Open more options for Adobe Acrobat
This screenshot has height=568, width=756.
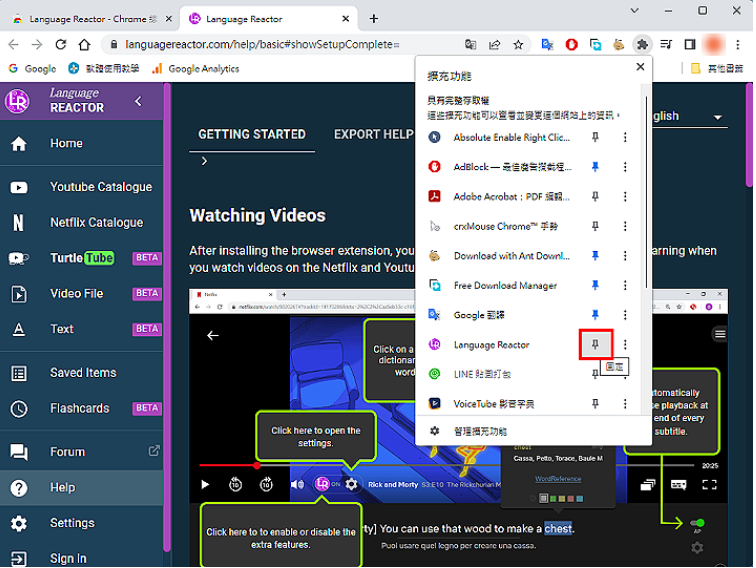625,197
